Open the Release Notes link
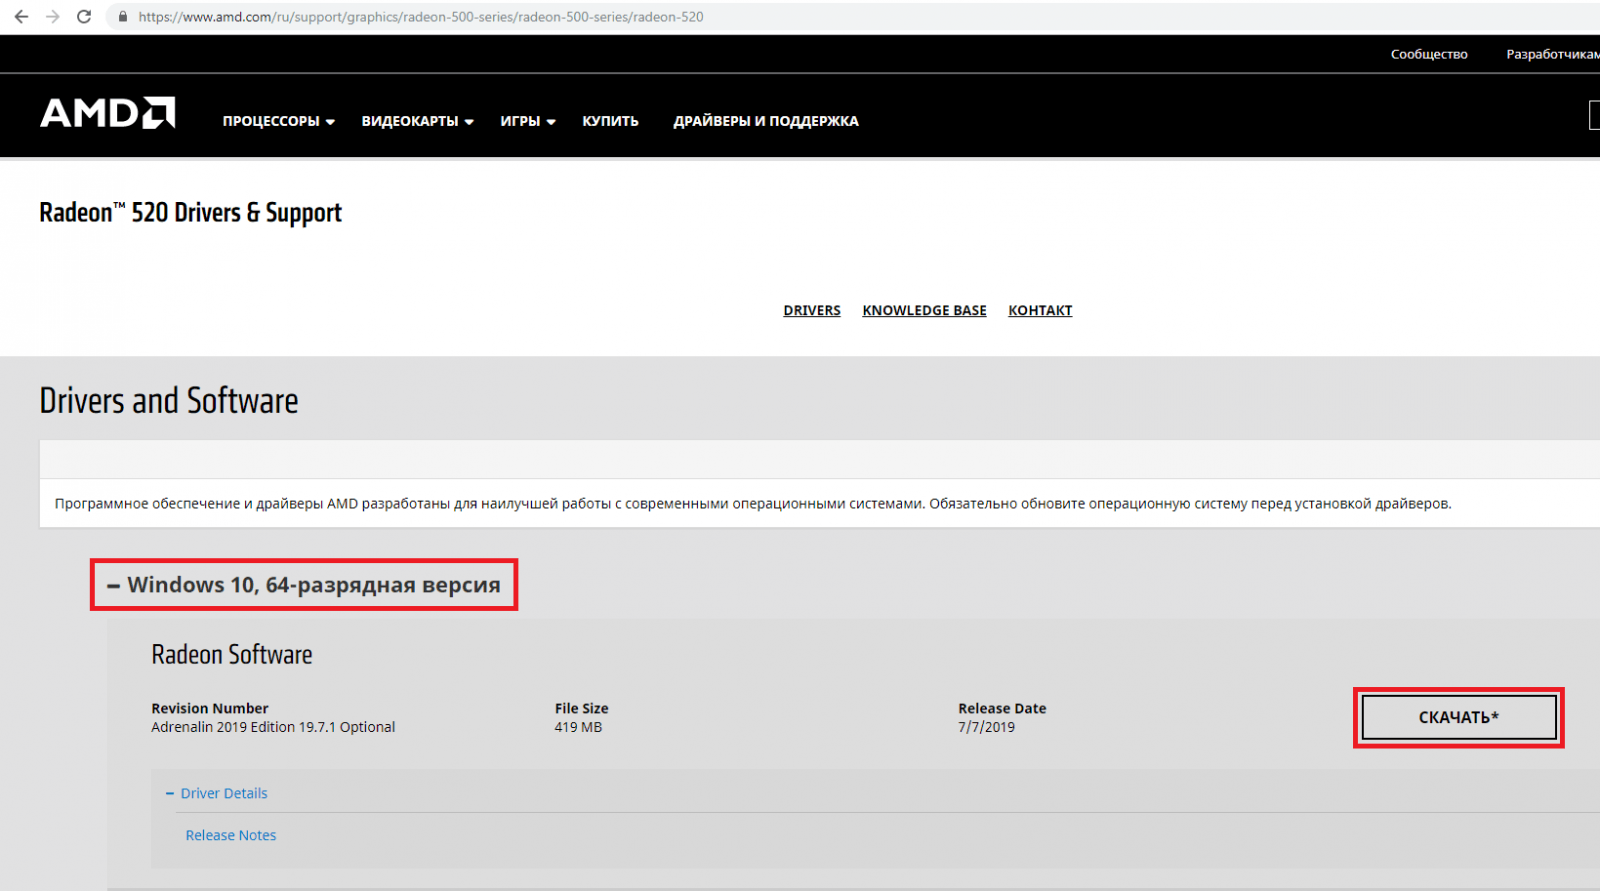Screen dimensions: 1600x891 pyautogui.click(x=231, y=835)
